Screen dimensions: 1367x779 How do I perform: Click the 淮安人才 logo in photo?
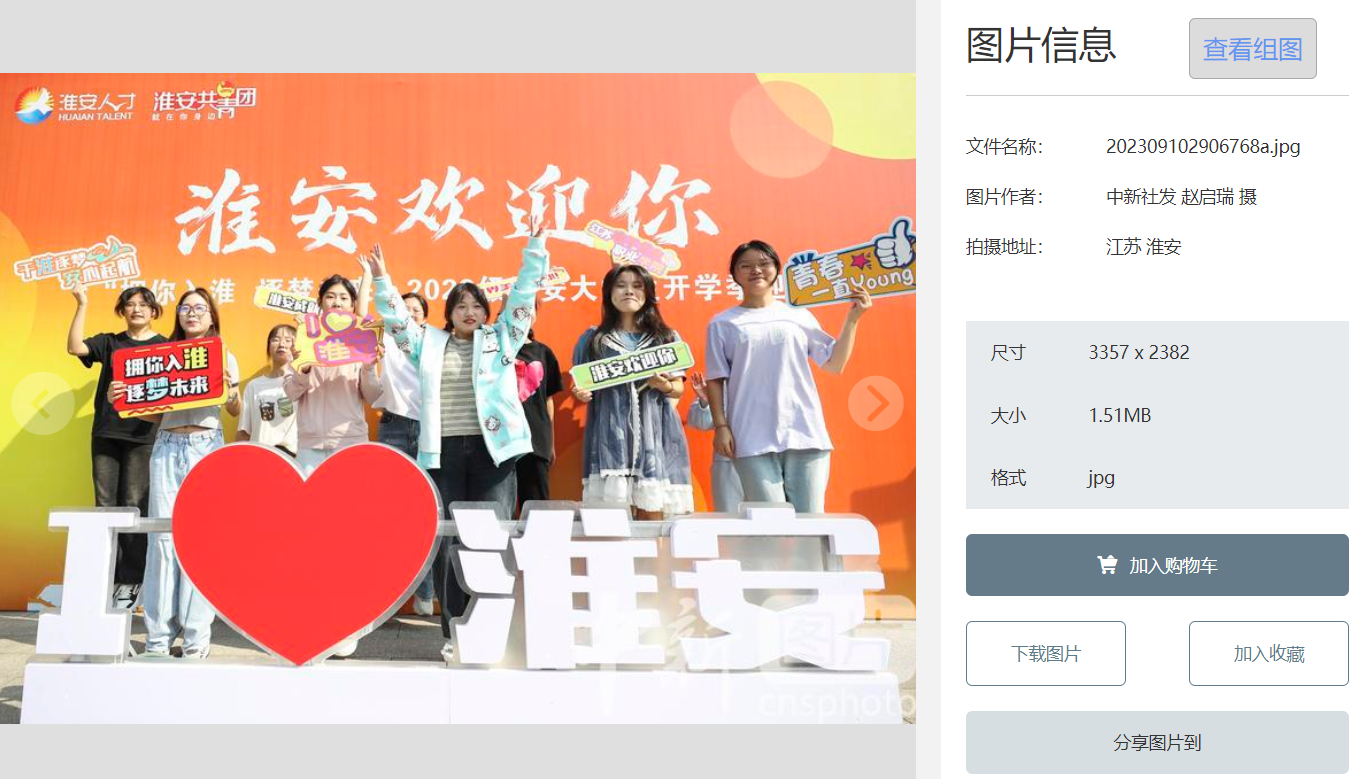pos(75,103)
